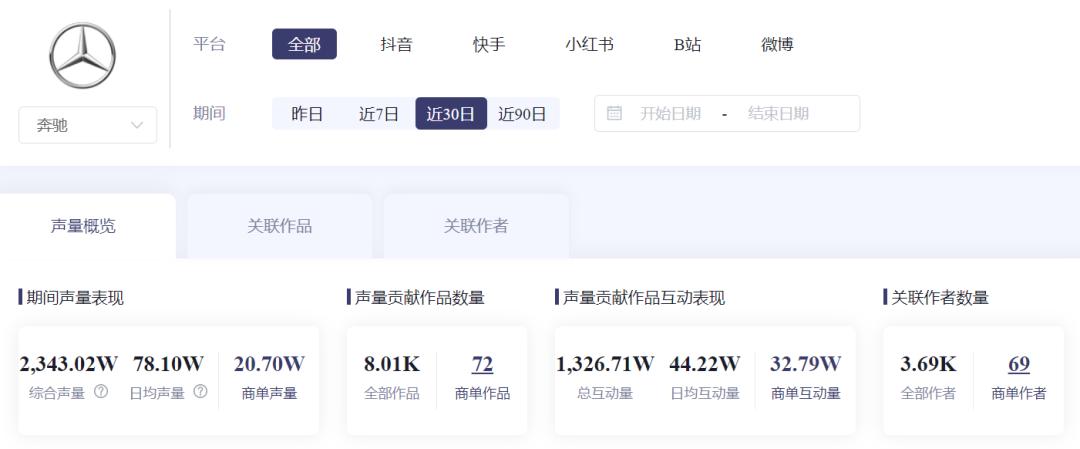This screenshot has height=449, width=1080.
Task: Choose the 近30日 period option
Action: click(x=451, y=114)
